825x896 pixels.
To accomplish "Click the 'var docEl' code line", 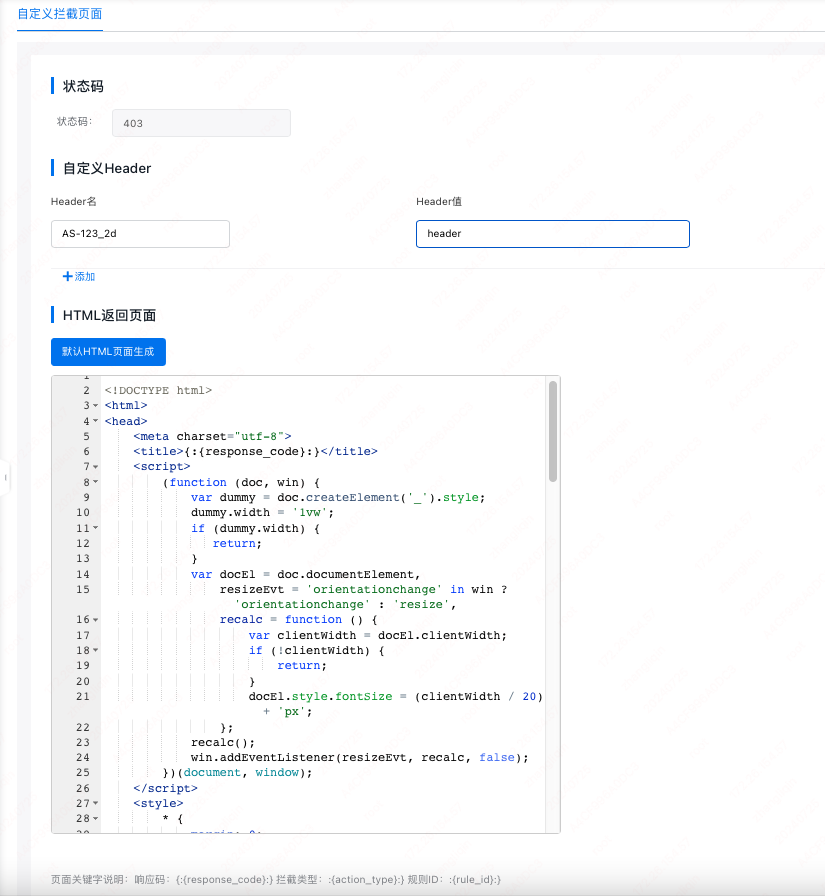I will pos(306,574).
